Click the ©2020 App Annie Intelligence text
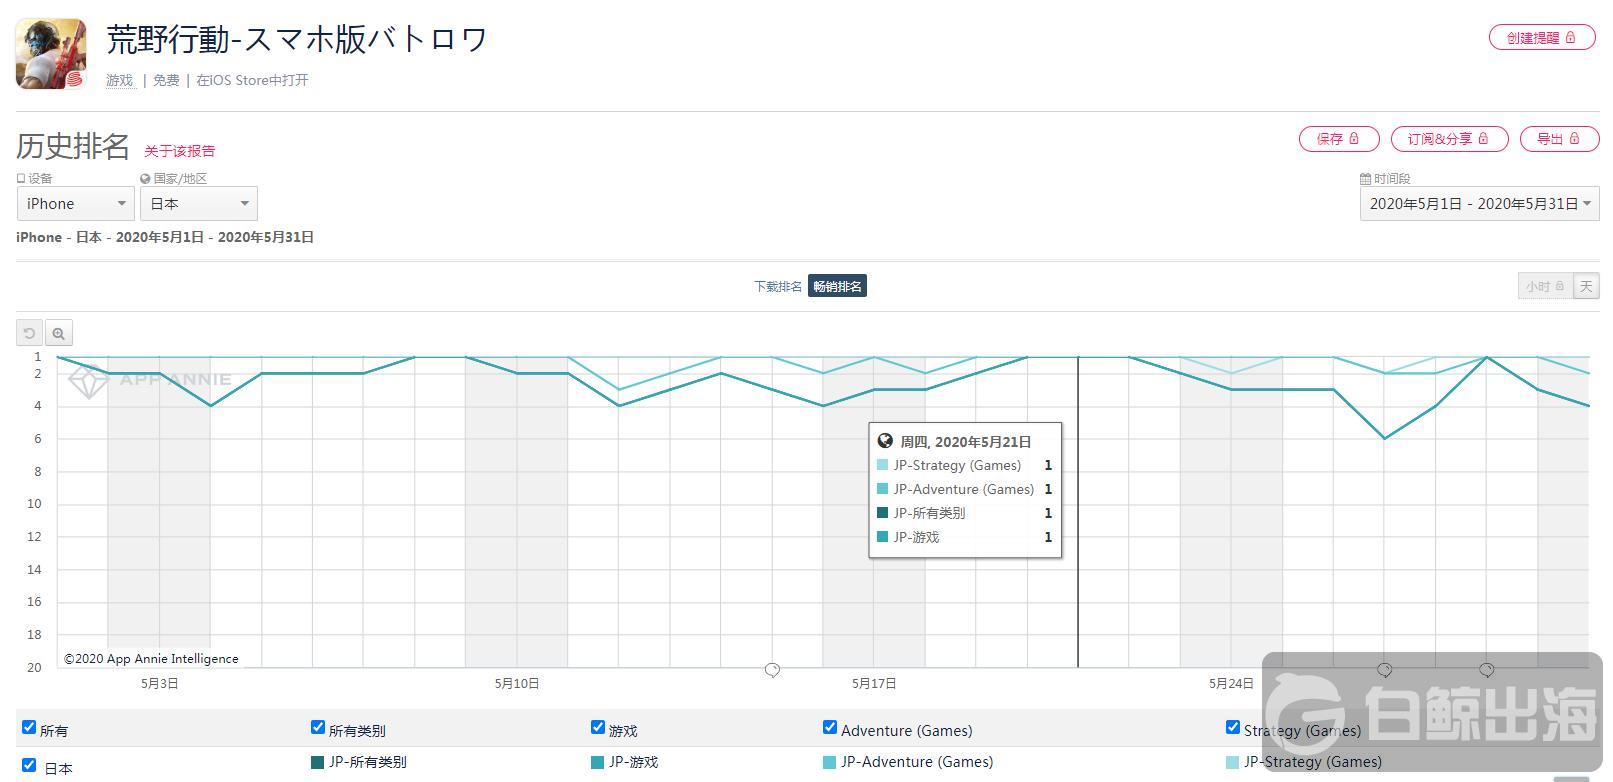The width and height of the screenshot is (1613, 782). coord(151,659)
